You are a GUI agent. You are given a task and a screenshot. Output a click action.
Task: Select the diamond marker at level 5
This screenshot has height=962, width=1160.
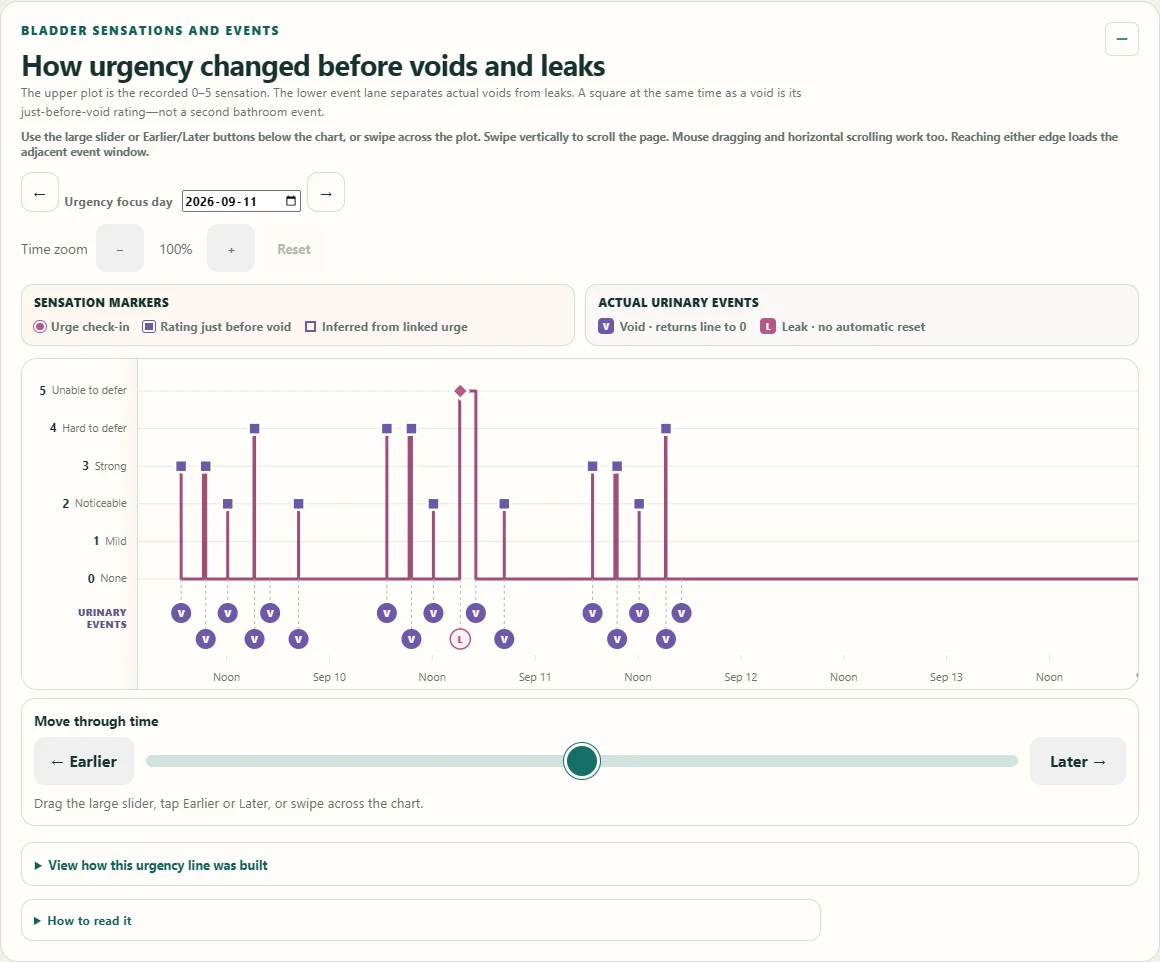pos(460,391)
